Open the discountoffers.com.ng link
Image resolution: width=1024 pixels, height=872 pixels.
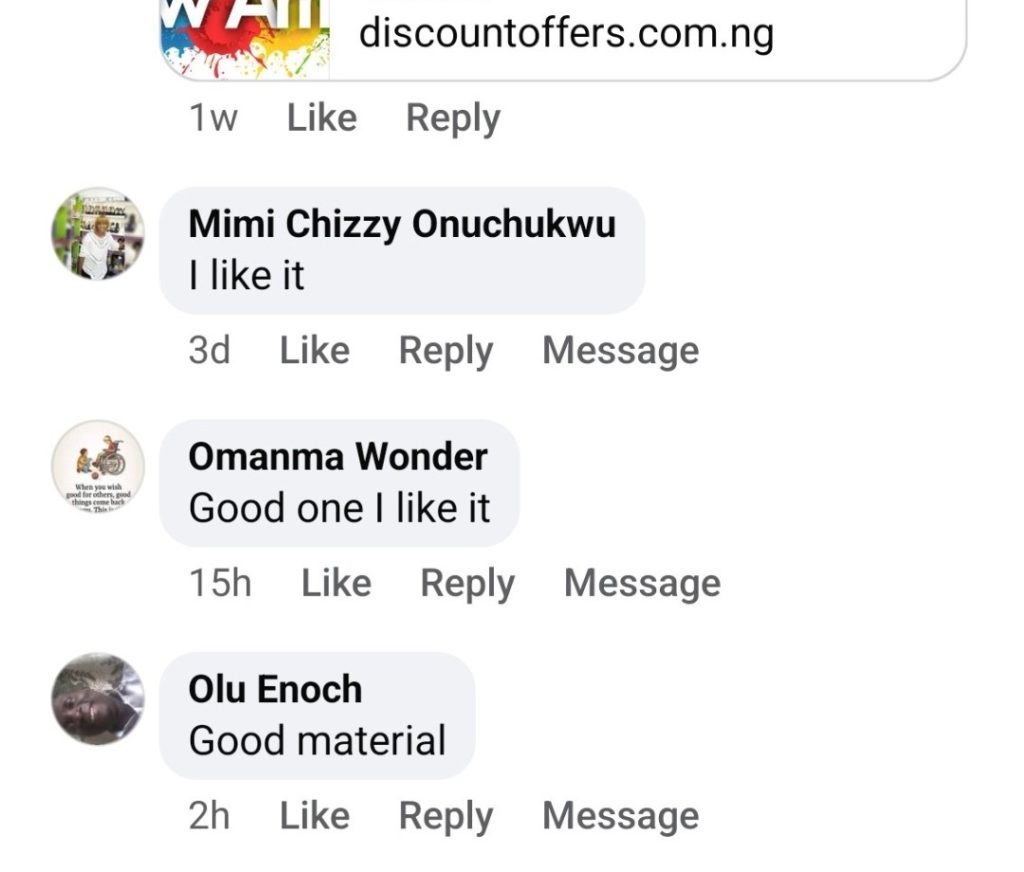pyautogui.click(x=566, y=34)
